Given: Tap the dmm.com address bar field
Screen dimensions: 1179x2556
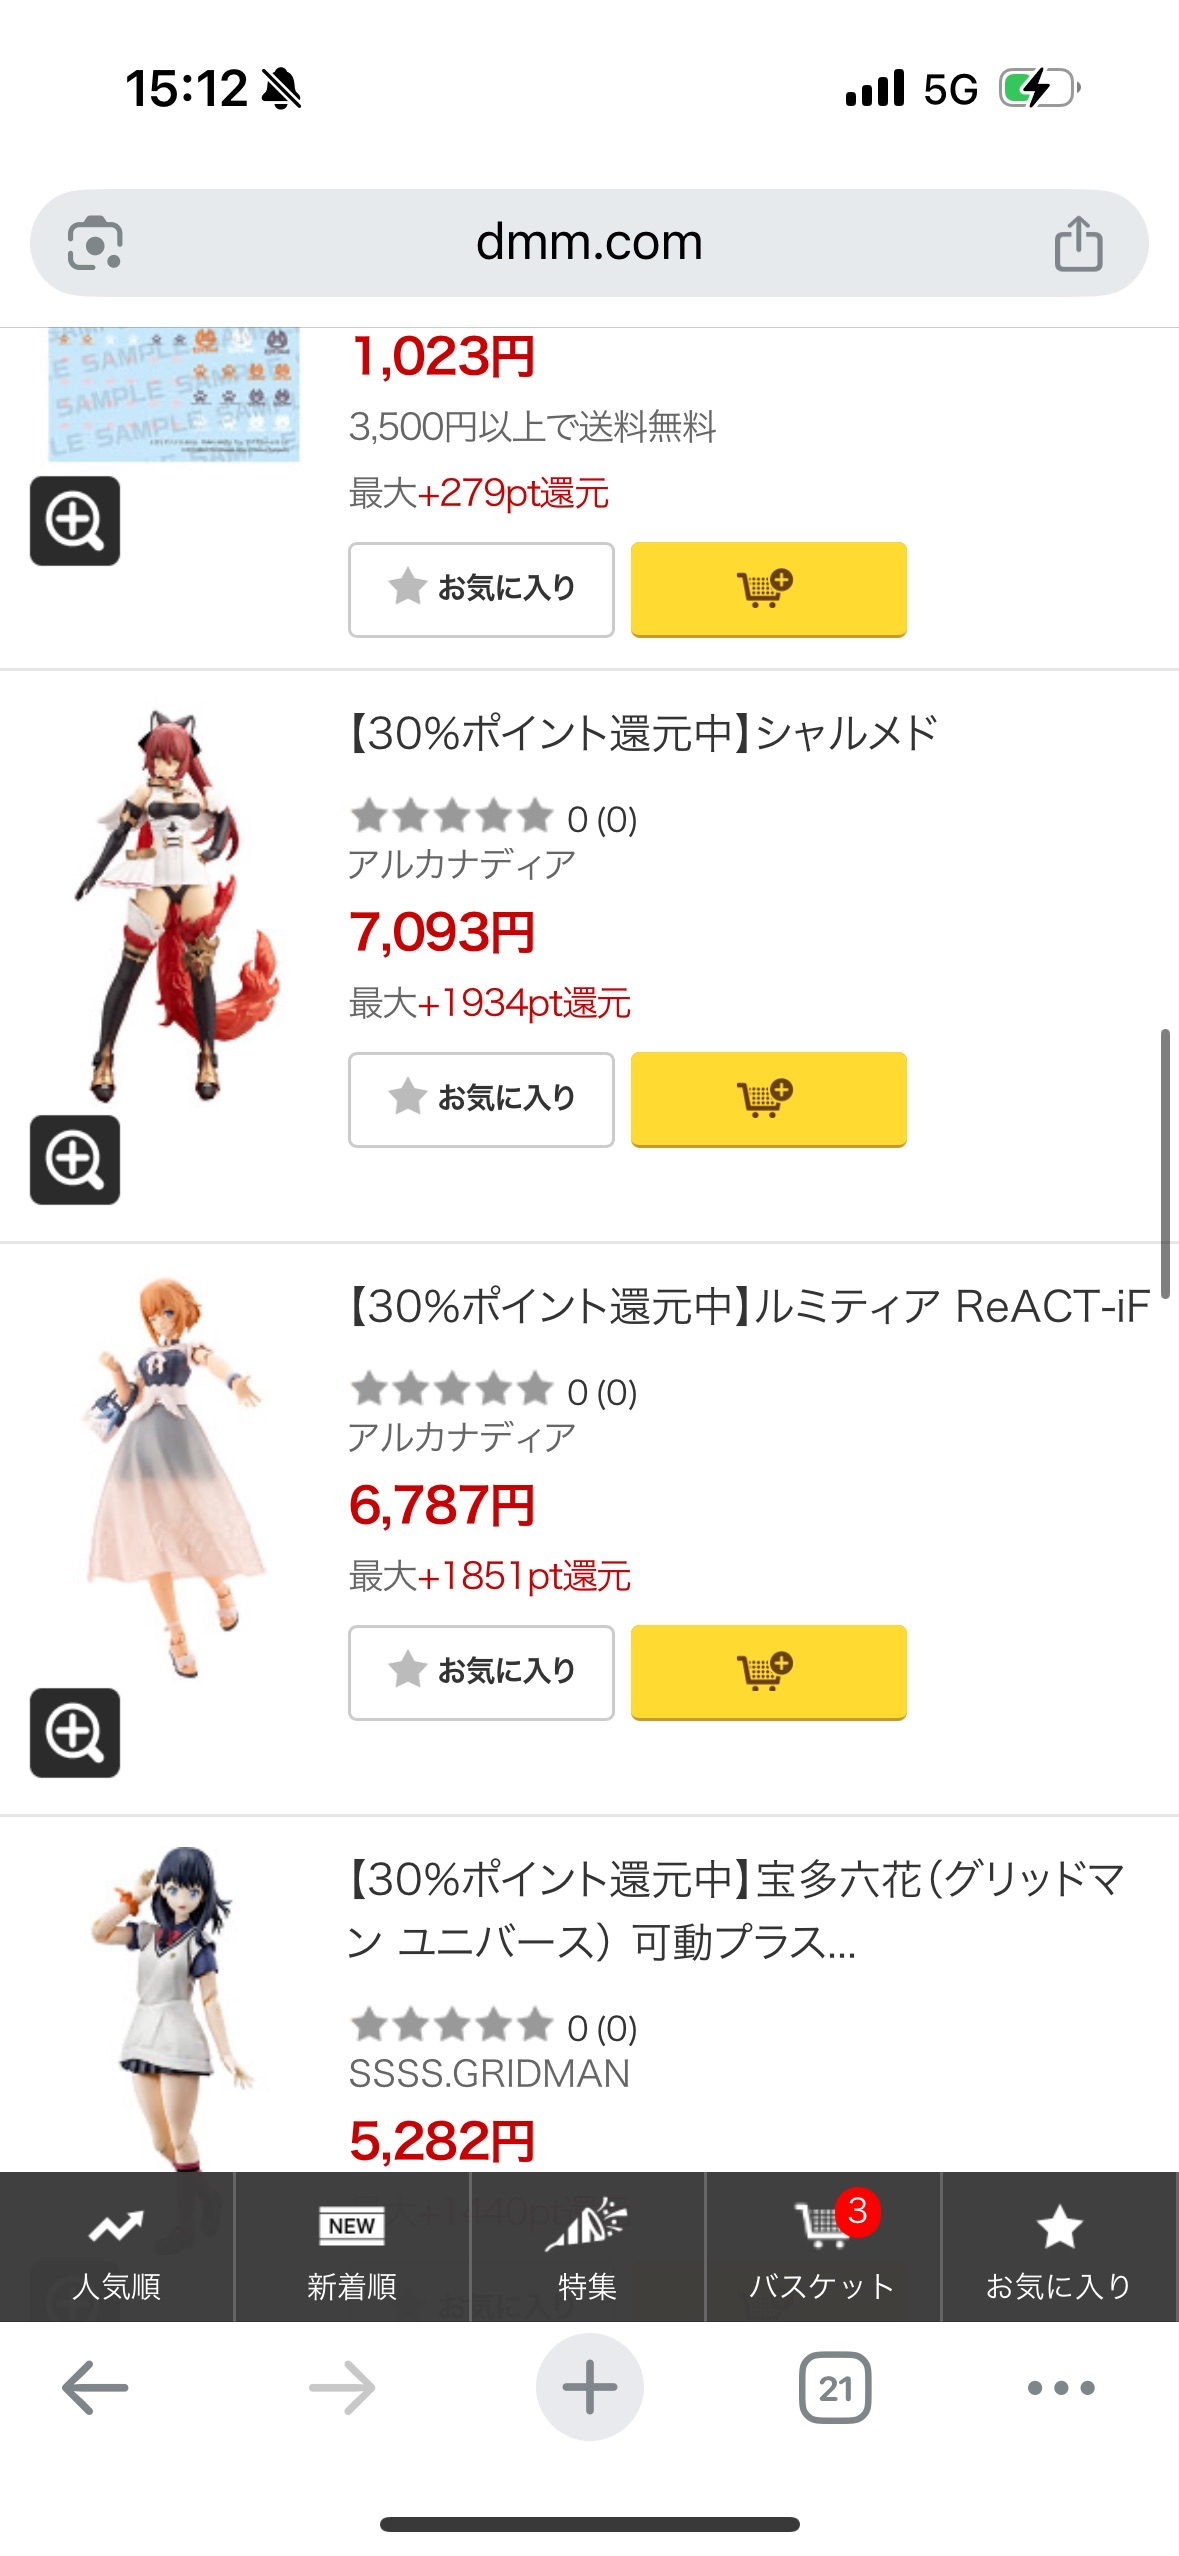Looking at the screenshot, I should point(589,243).
